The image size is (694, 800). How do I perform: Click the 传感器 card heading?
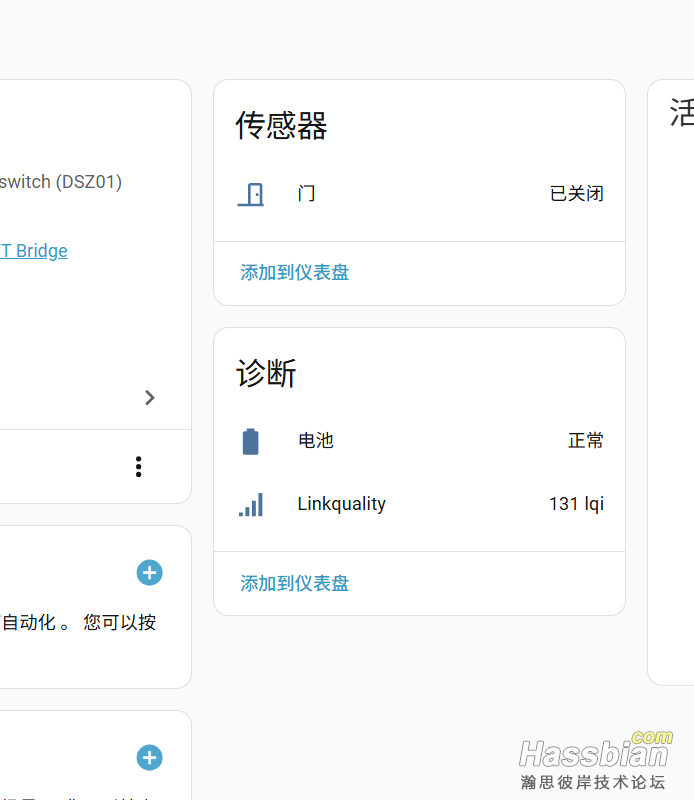click(282, 126)
